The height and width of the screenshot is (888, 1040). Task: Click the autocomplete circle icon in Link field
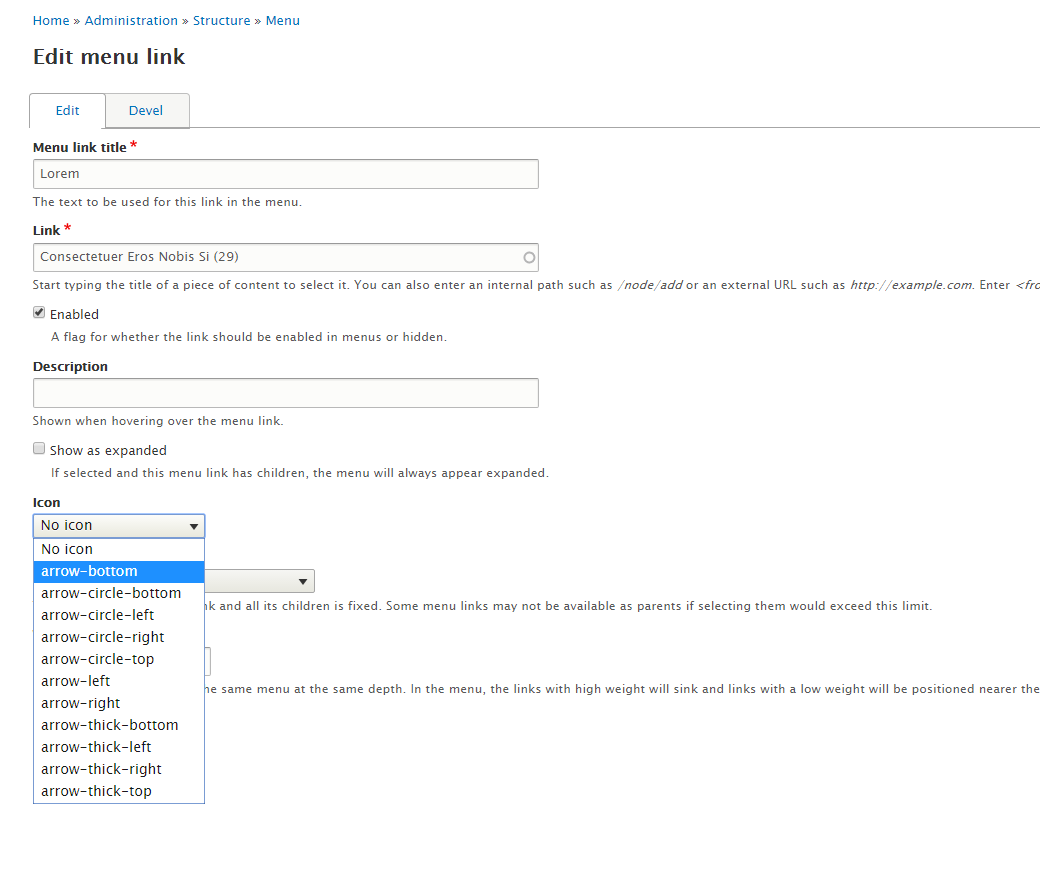point(530,258)
